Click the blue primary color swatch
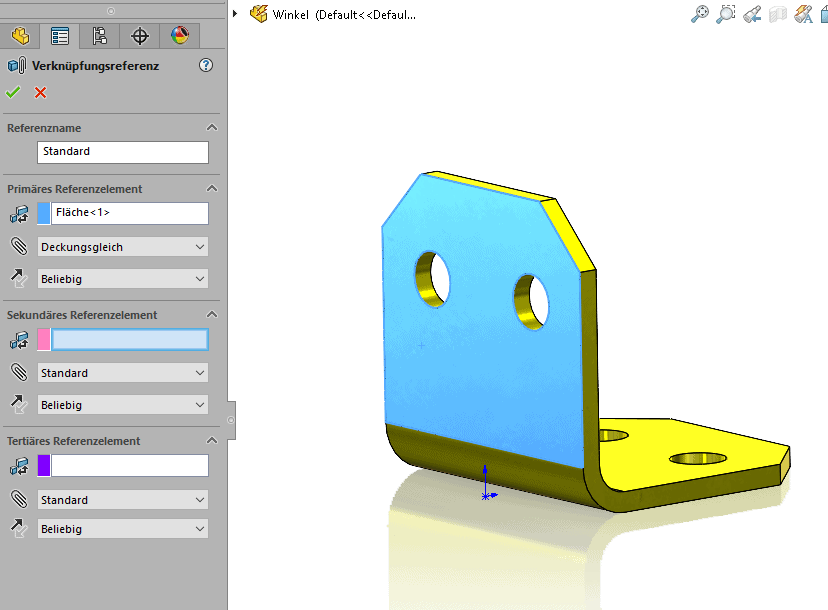 click(x=44, y=213)
